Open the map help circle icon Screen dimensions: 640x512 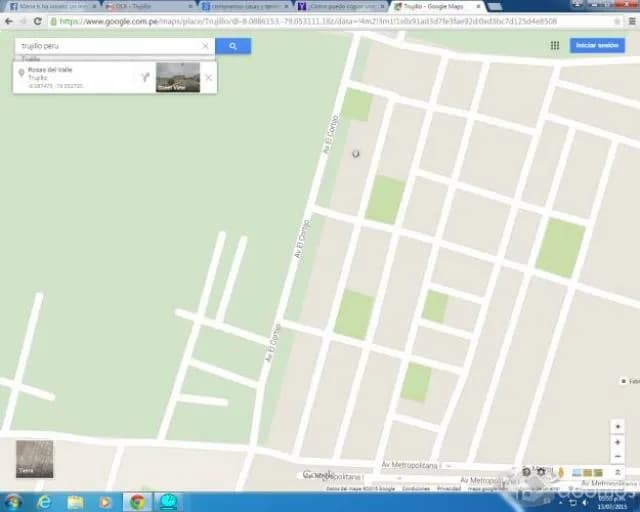(x=527, y=472)
